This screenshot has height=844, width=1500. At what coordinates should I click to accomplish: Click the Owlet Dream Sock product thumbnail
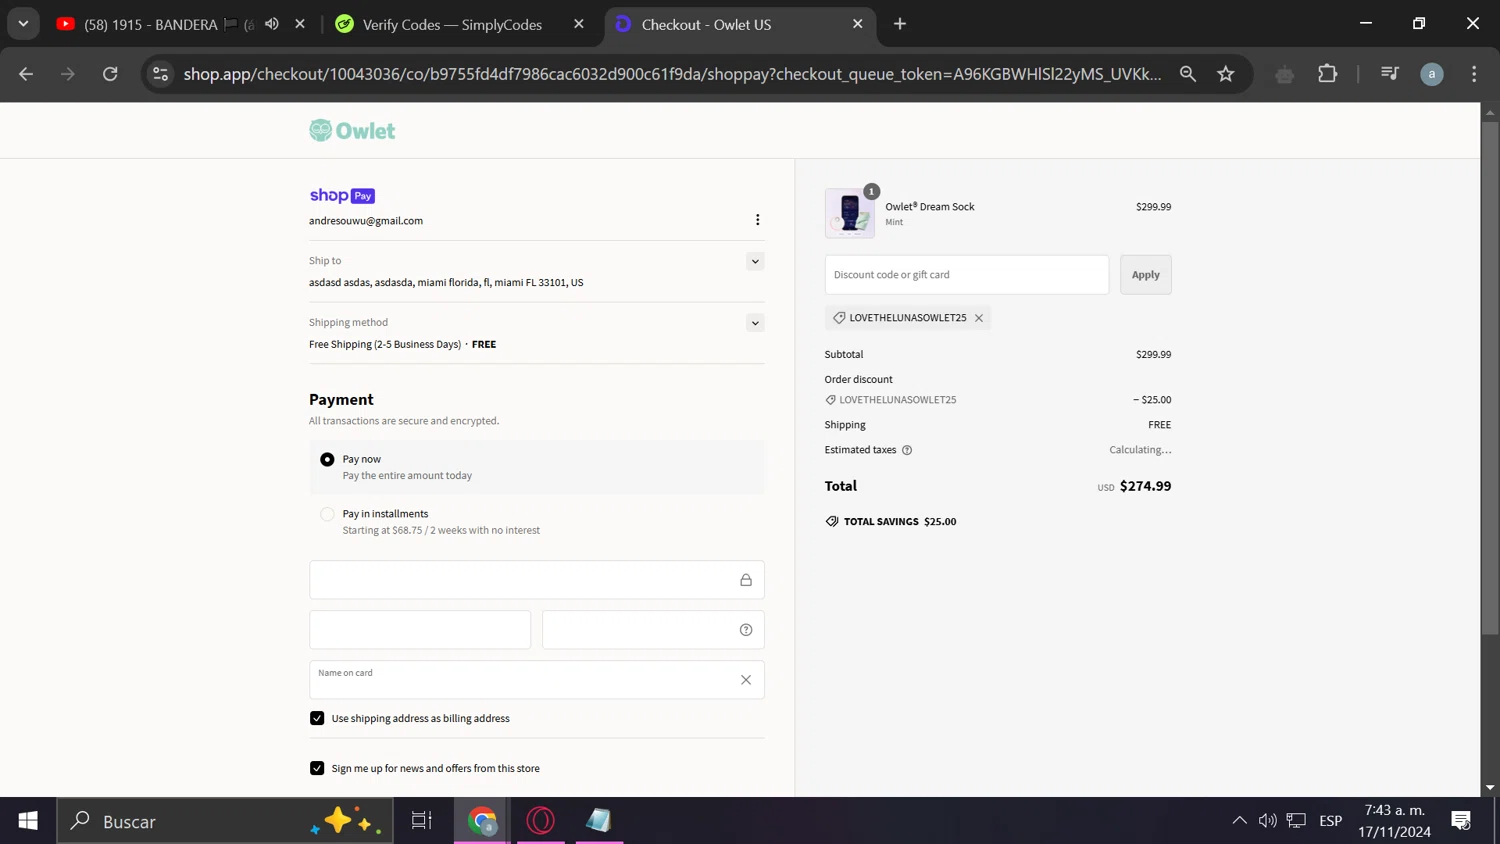pyautogui.click(x=850, y=213)
